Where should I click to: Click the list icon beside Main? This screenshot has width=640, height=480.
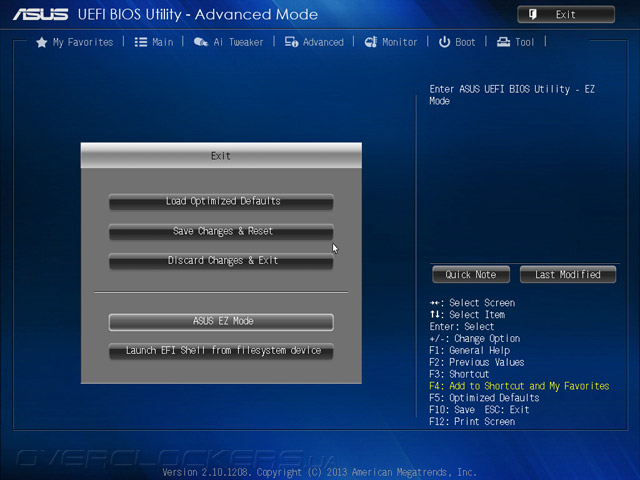click(141, 42)
